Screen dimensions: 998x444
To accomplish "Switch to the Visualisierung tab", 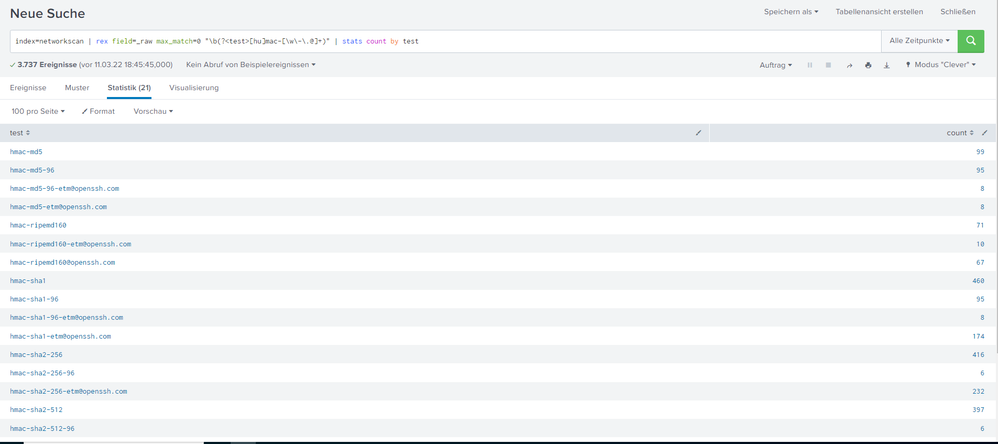I will [194, 88].
